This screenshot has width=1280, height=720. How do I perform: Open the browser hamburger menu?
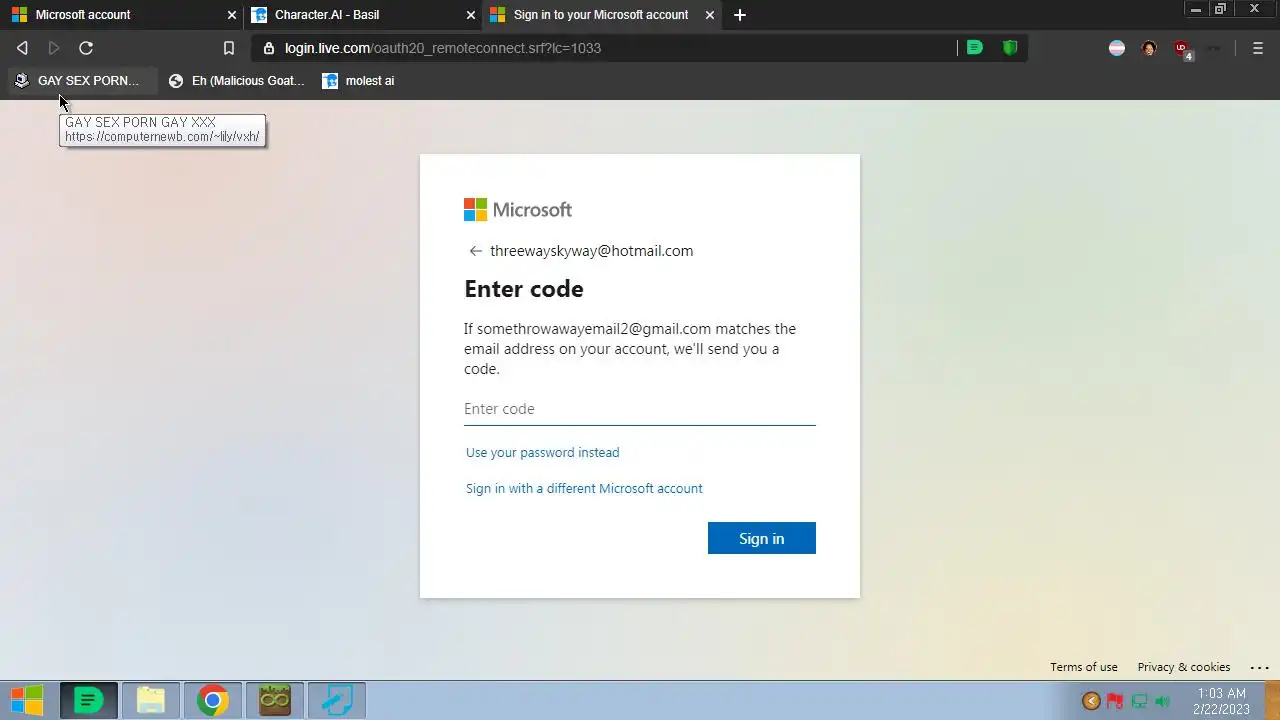tap(1258, 48)
